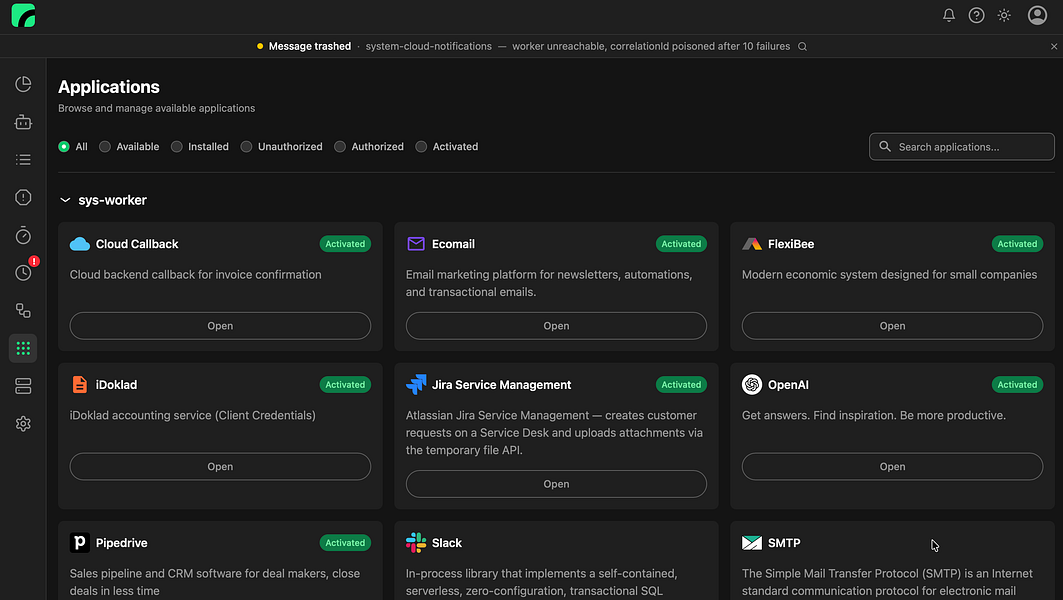Image resolution: width=1063 pixels, height=600 pixels.
Task: Click the Slack logo icon
Action: pos(416,542)
